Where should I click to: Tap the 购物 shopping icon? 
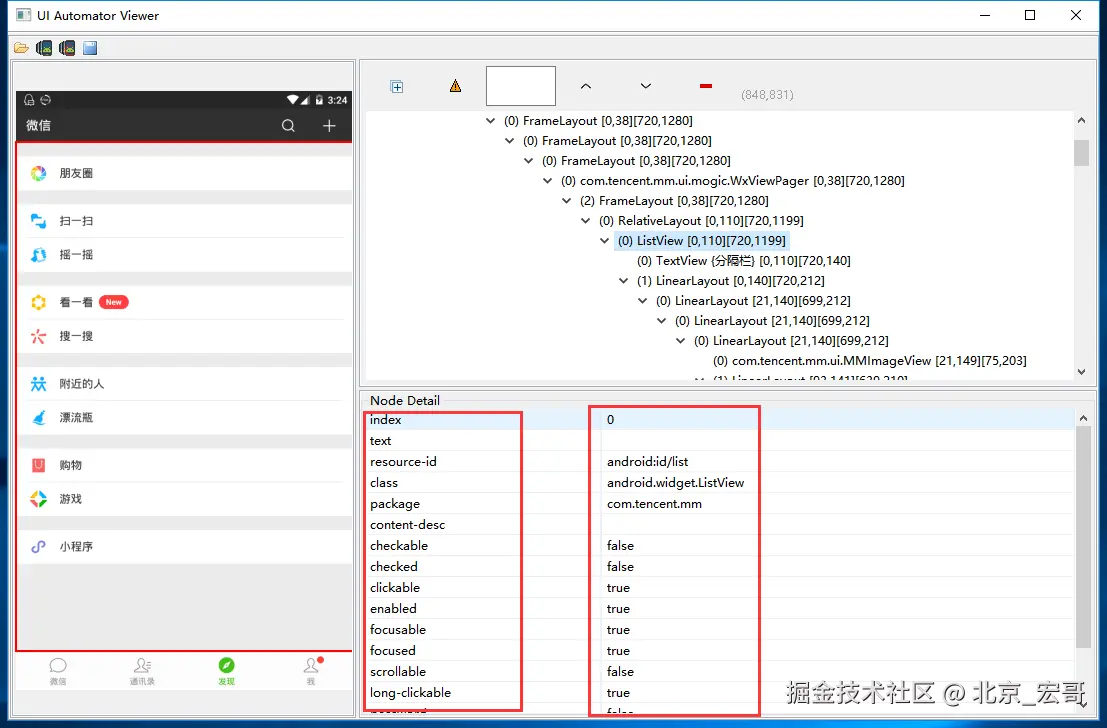38,465
